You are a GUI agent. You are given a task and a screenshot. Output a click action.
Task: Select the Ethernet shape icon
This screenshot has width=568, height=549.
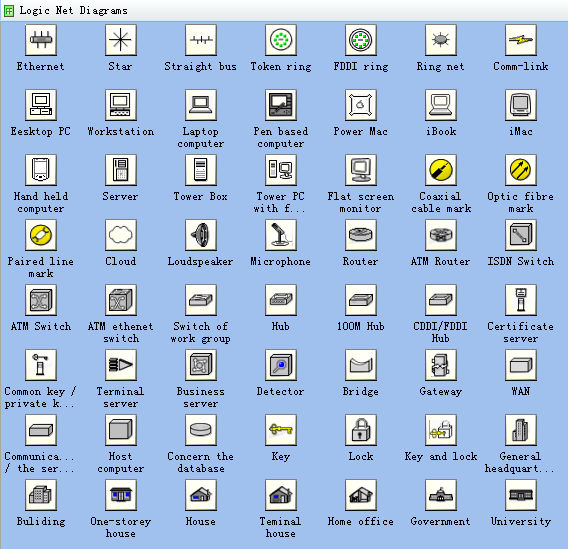coord(41,40)
